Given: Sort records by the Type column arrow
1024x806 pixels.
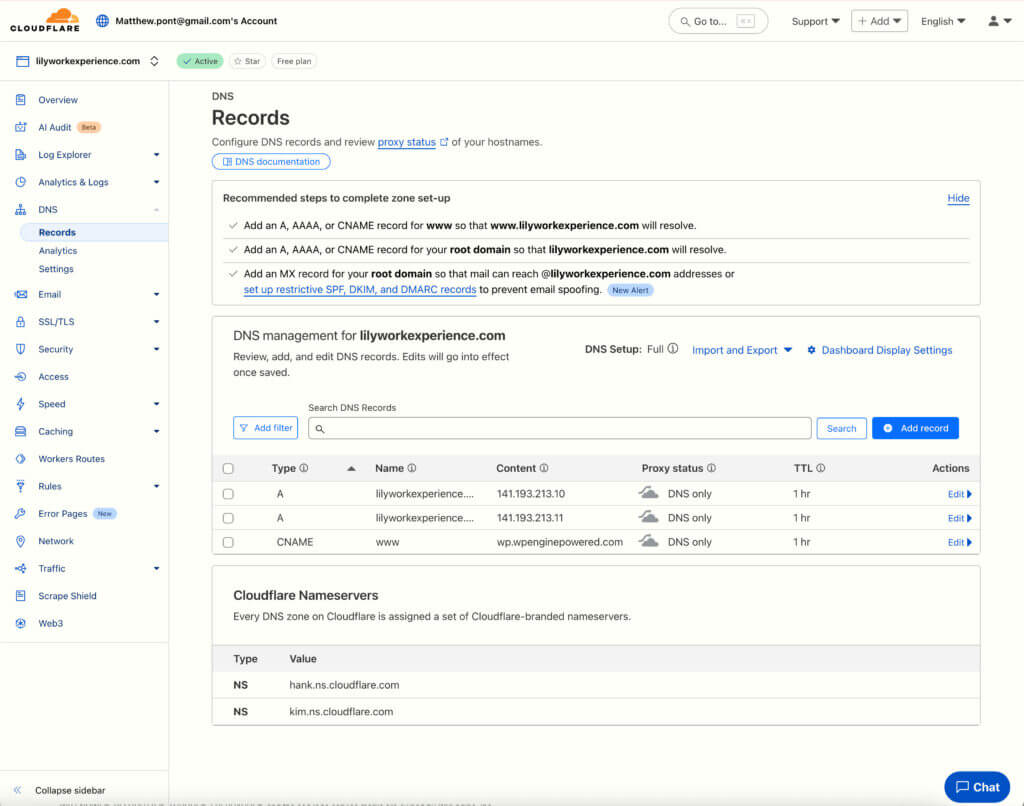Looking at the screenshot, I should (x=351, y=468).
